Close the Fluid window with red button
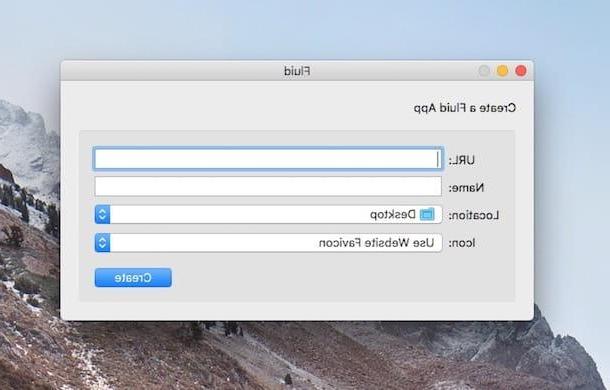This screenshot has width=610, height=390. click(x=521, y=71)
